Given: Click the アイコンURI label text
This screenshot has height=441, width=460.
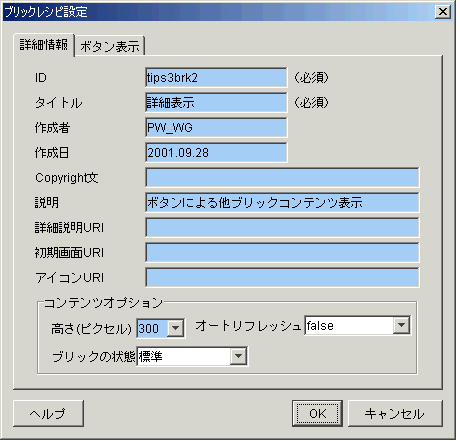Looking at the screenshot, I should pyautogui.click(x=70, y=278).
